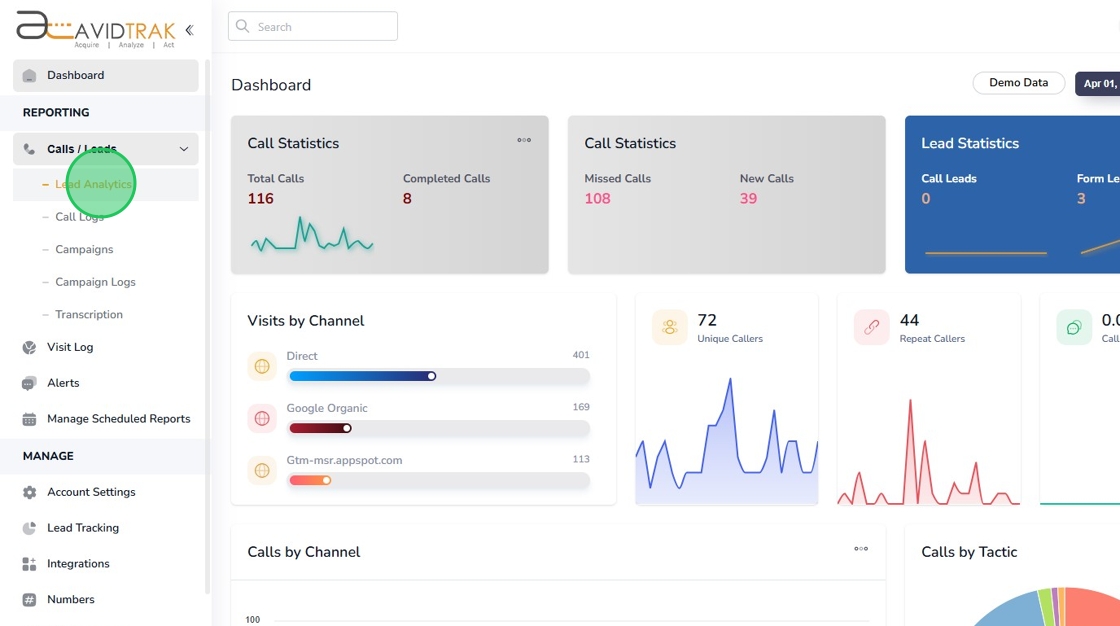Open Call Statistics card options menu

coord(524,140)
